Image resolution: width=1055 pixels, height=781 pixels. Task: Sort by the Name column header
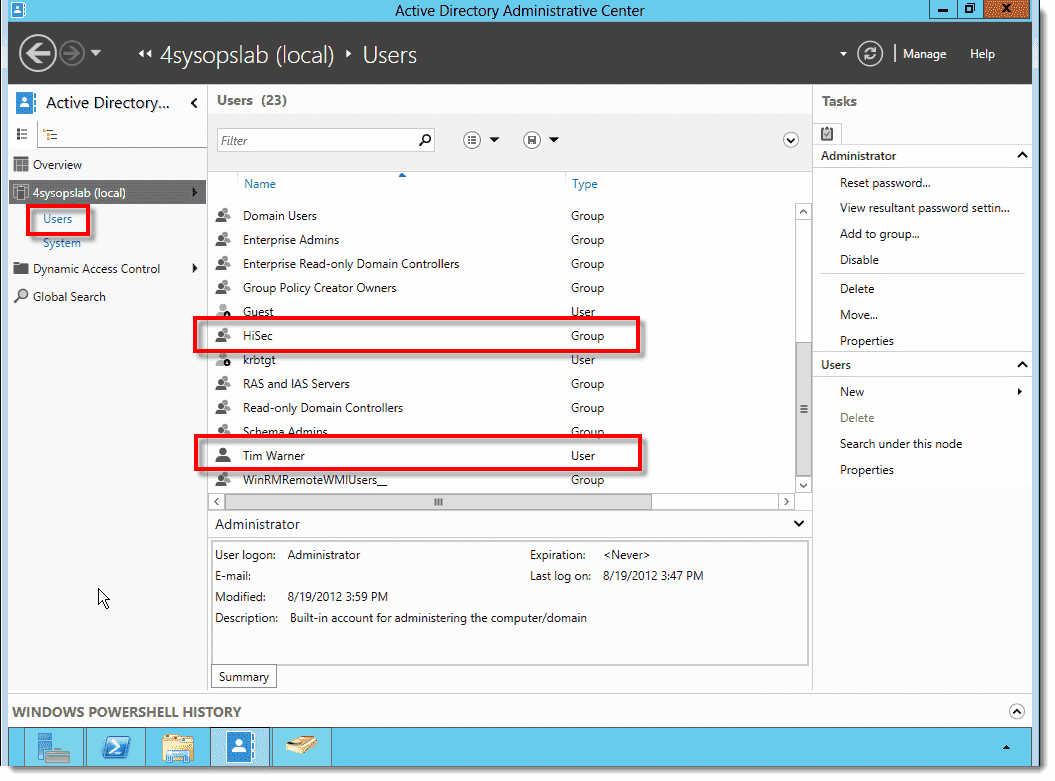pyautogui.click(x=260, y=184)
